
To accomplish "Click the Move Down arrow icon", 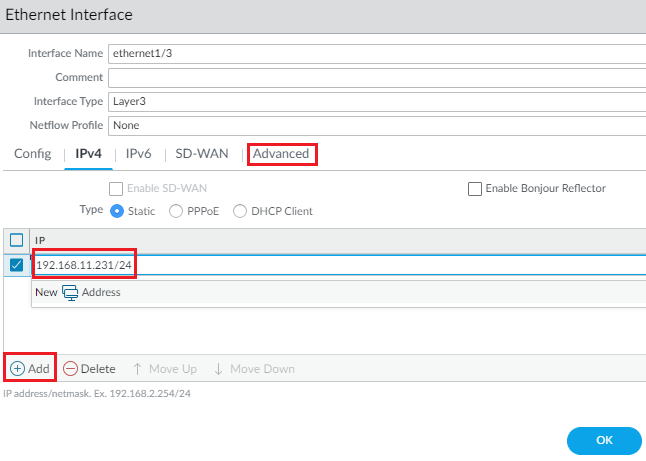I will [x=219, y=368].
